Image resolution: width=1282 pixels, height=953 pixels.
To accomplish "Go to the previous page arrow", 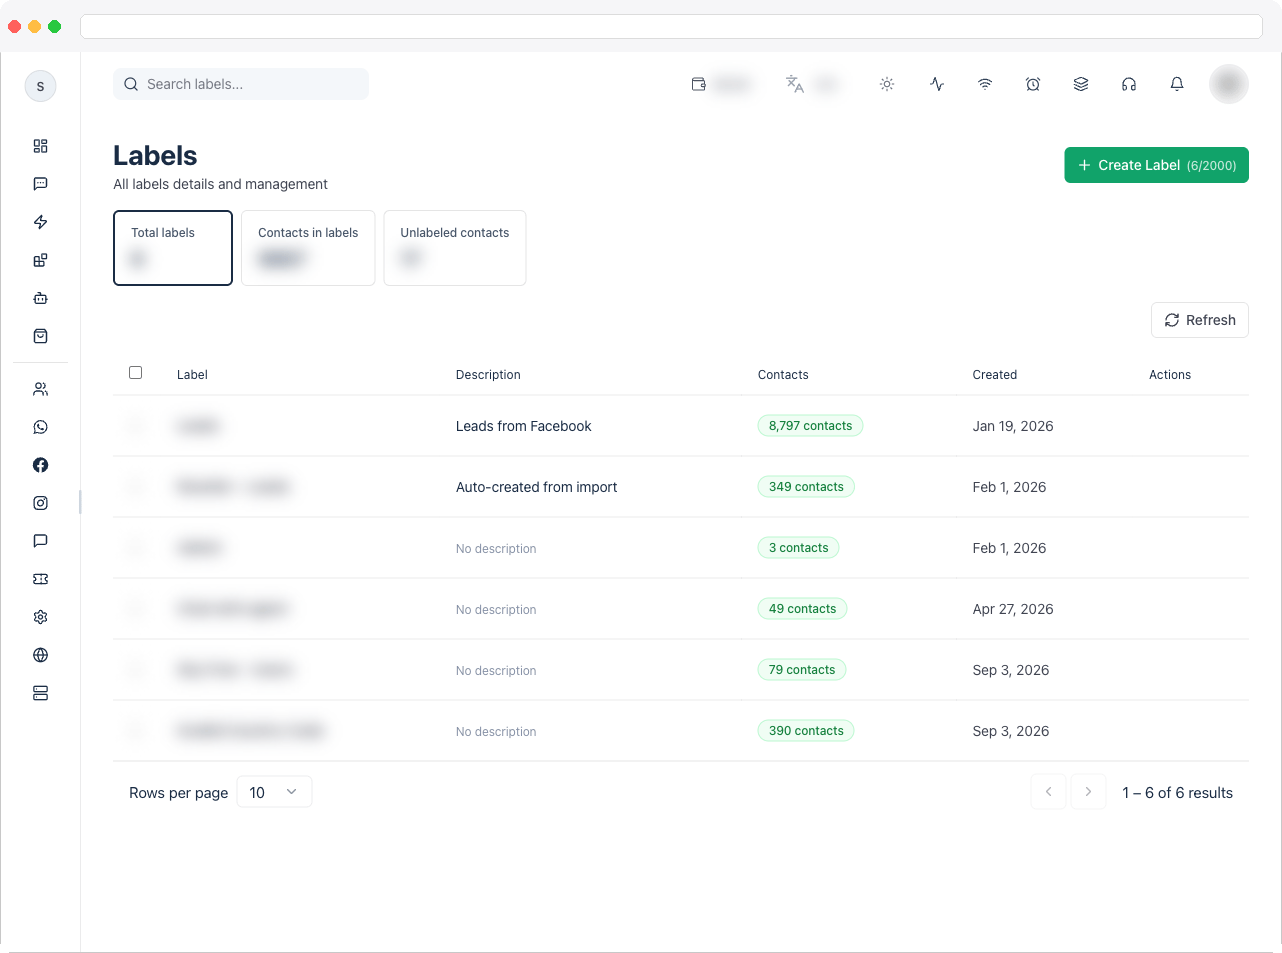I will pos(1048,792).
